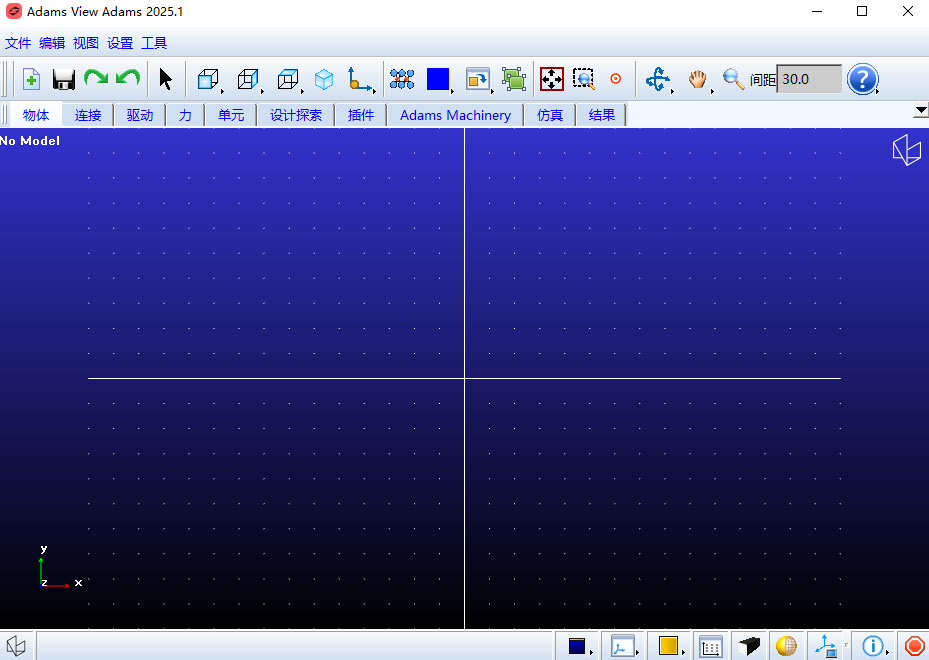Open the 文件 menu

pos(18,43)
